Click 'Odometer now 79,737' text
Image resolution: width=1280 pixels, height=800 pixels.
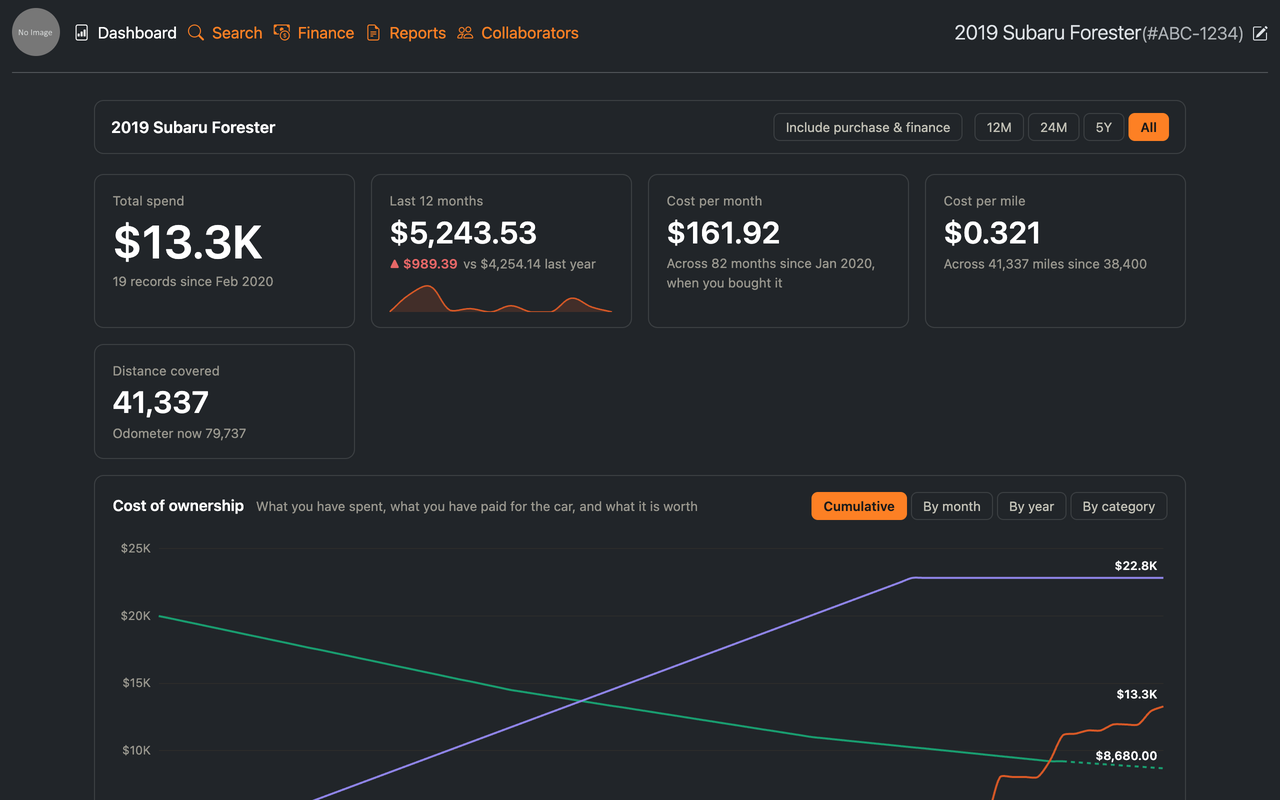coord(179,433)
